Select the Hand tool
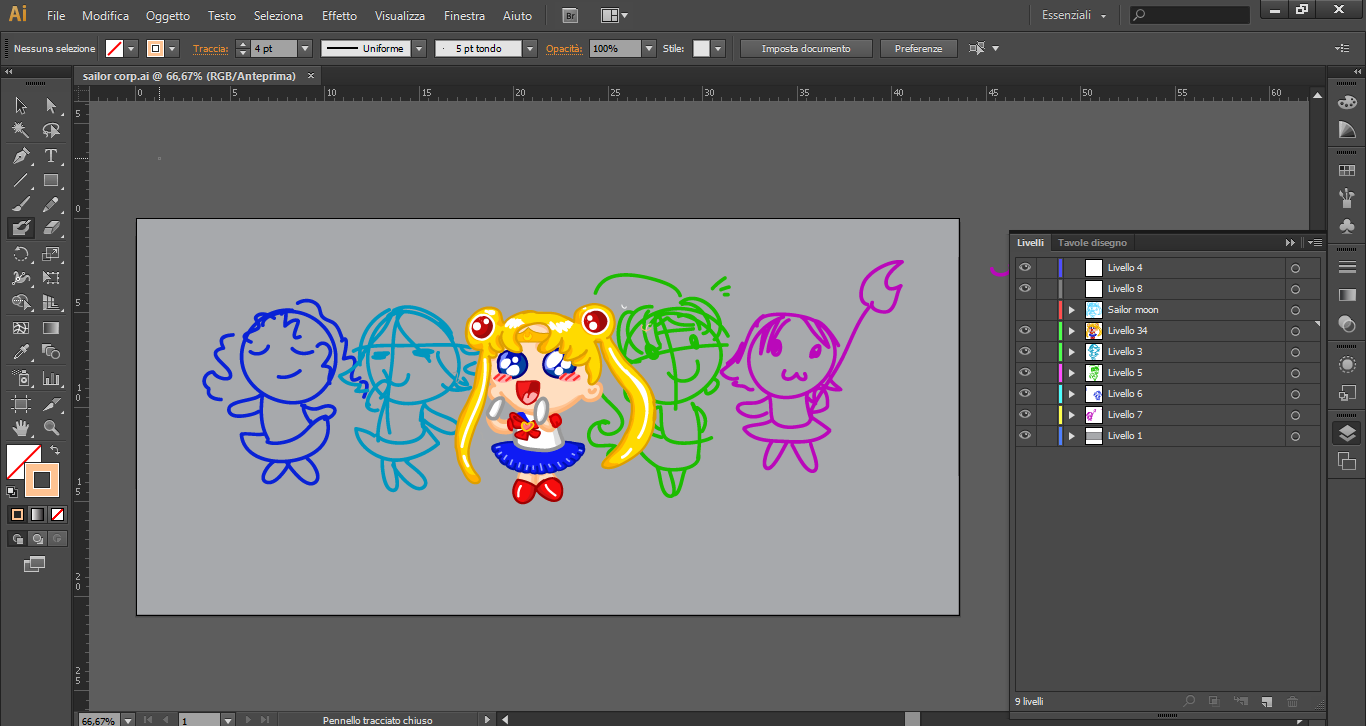This screenshot has height=726, width=1366. pos(21,428)
